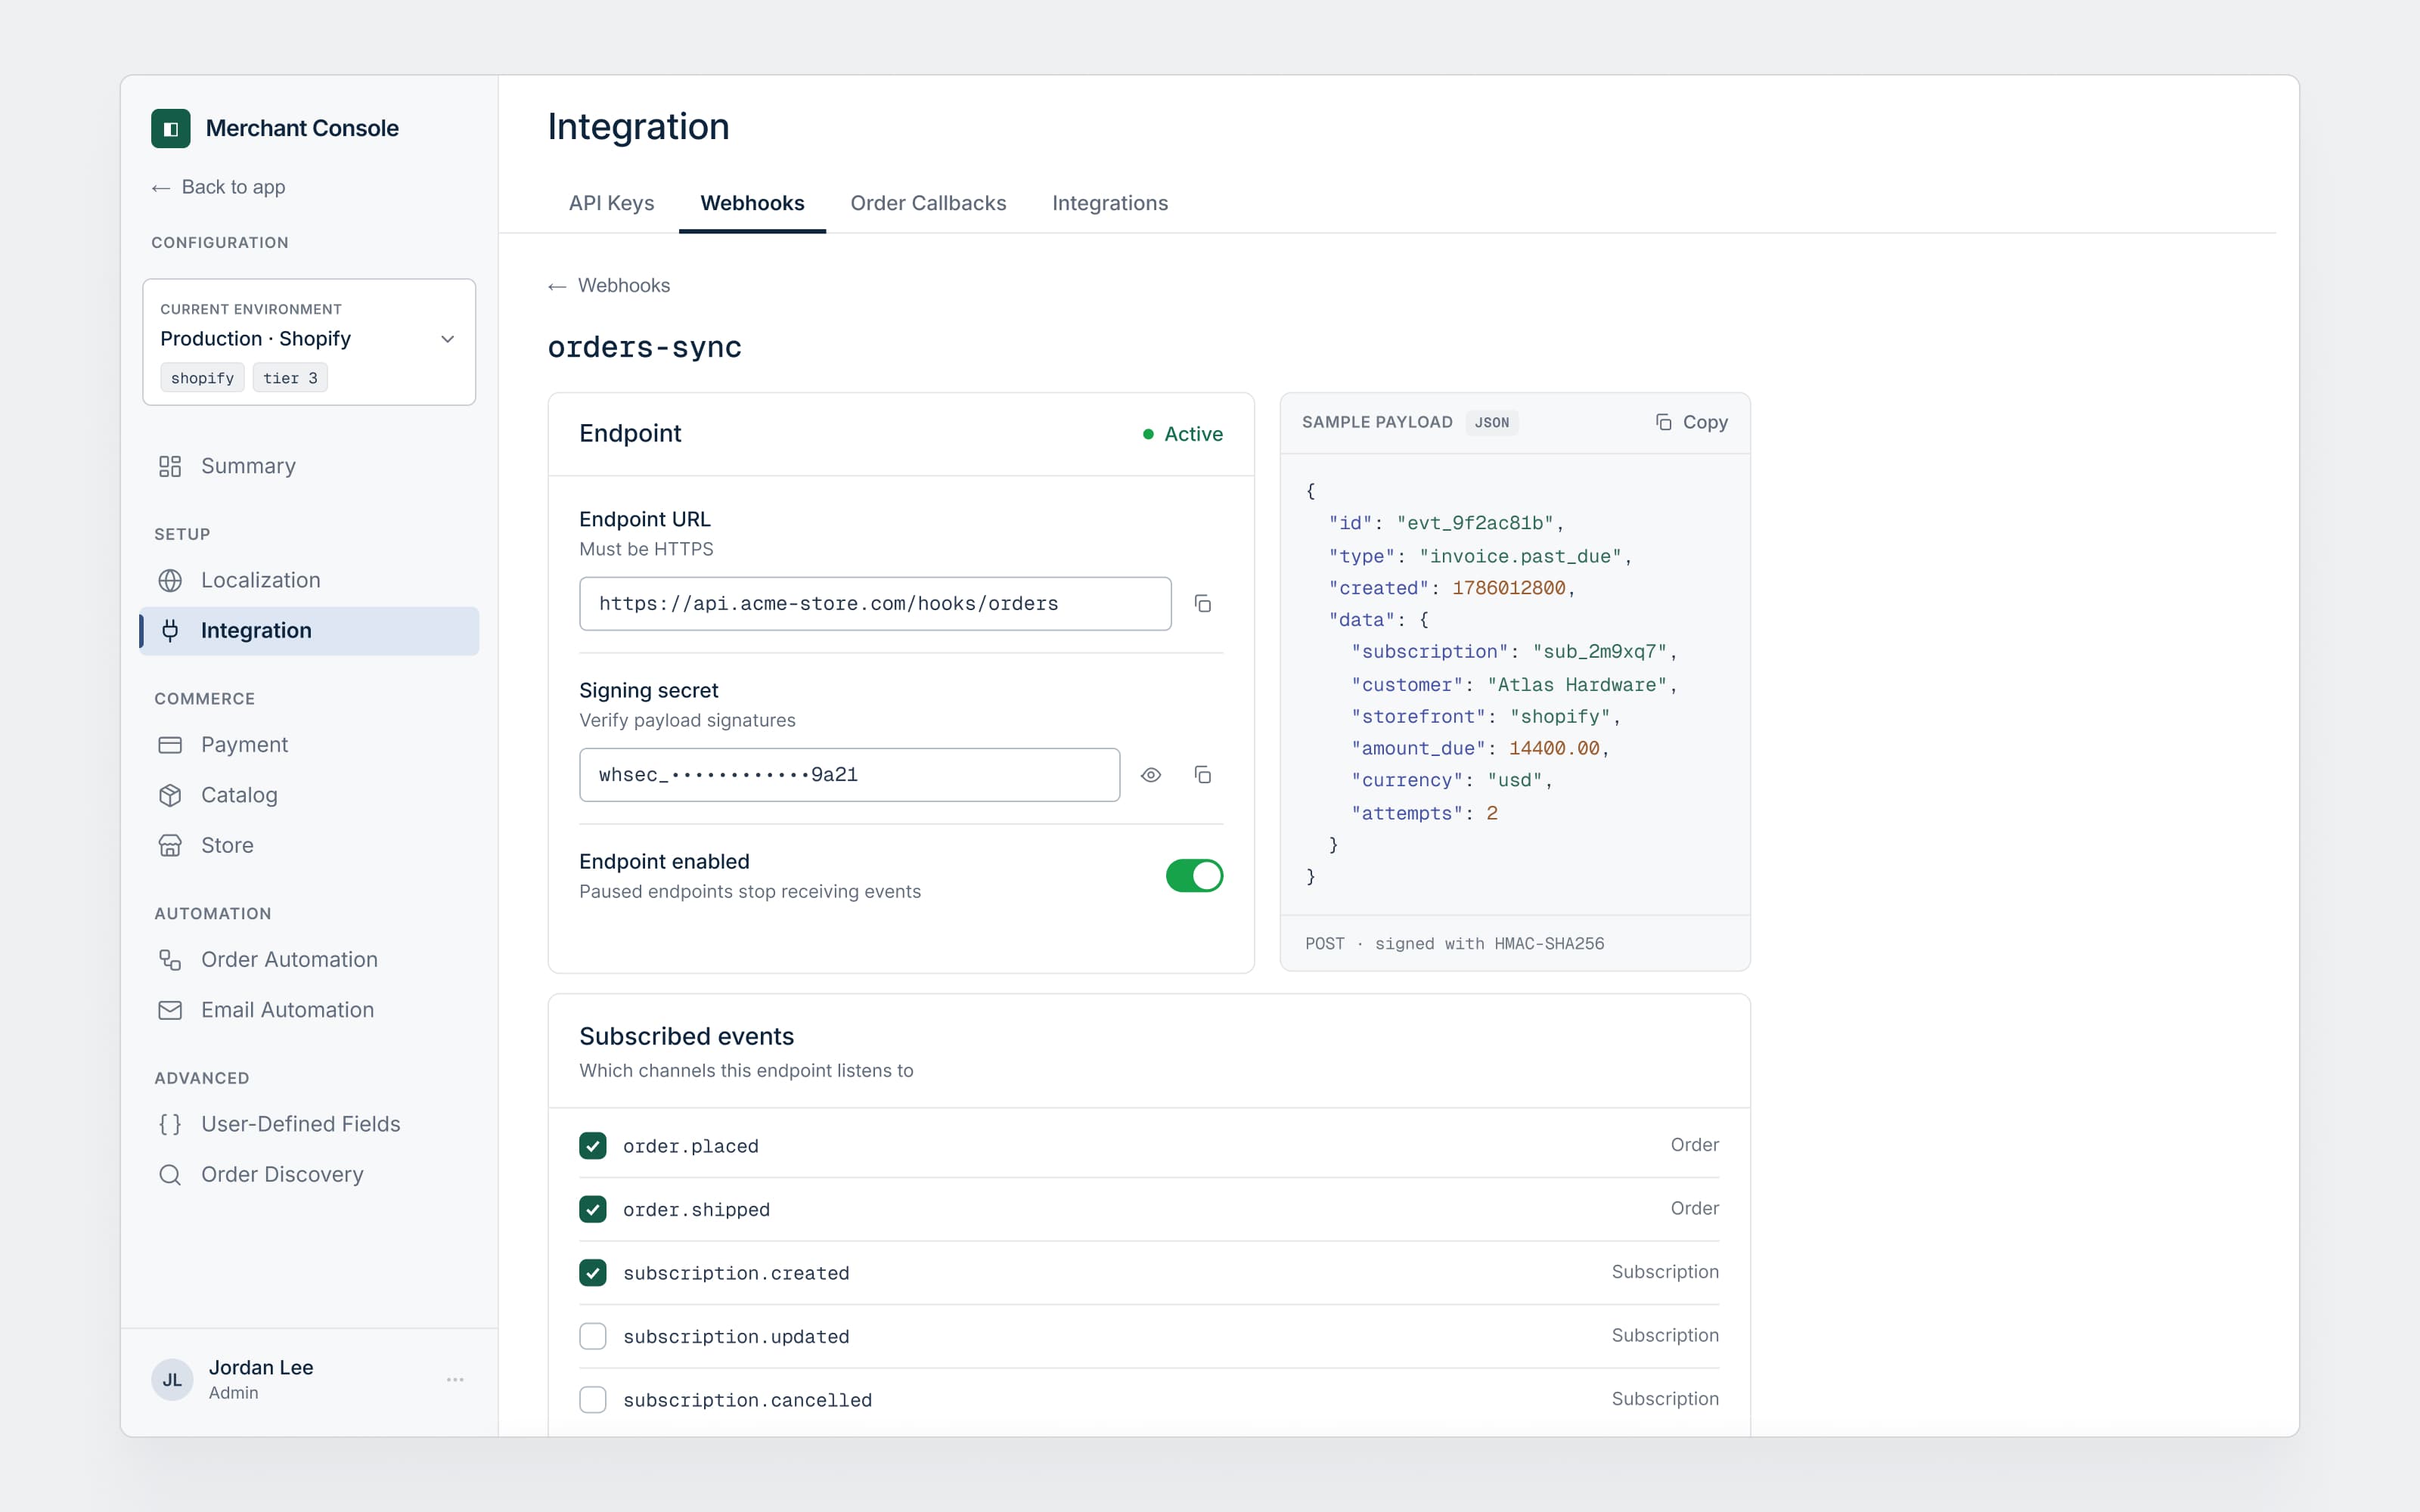
Task: Click the Localization globe icon
Action: [170, 581]
